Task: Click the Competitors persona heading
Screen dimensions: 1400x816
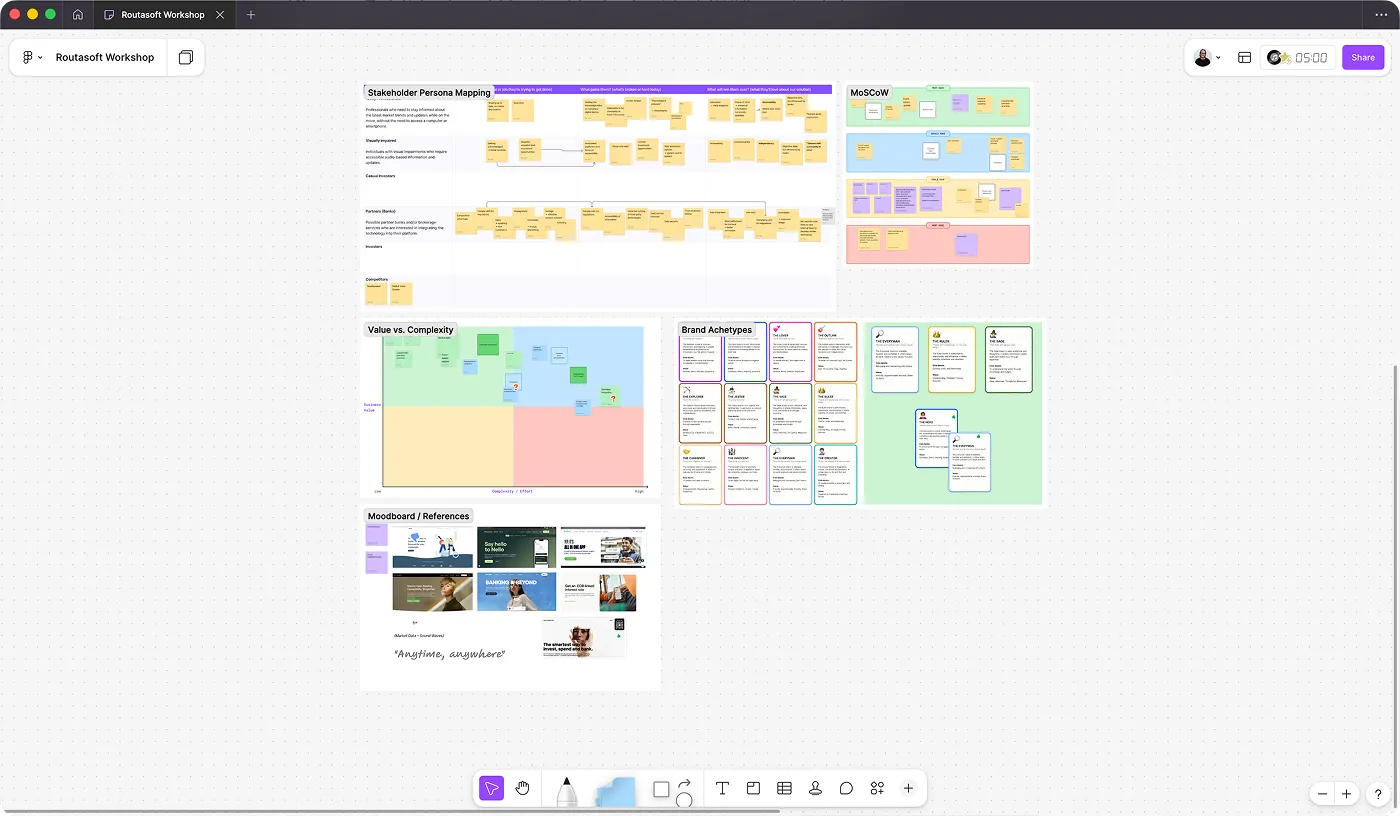Action: [x=377, y=279]
